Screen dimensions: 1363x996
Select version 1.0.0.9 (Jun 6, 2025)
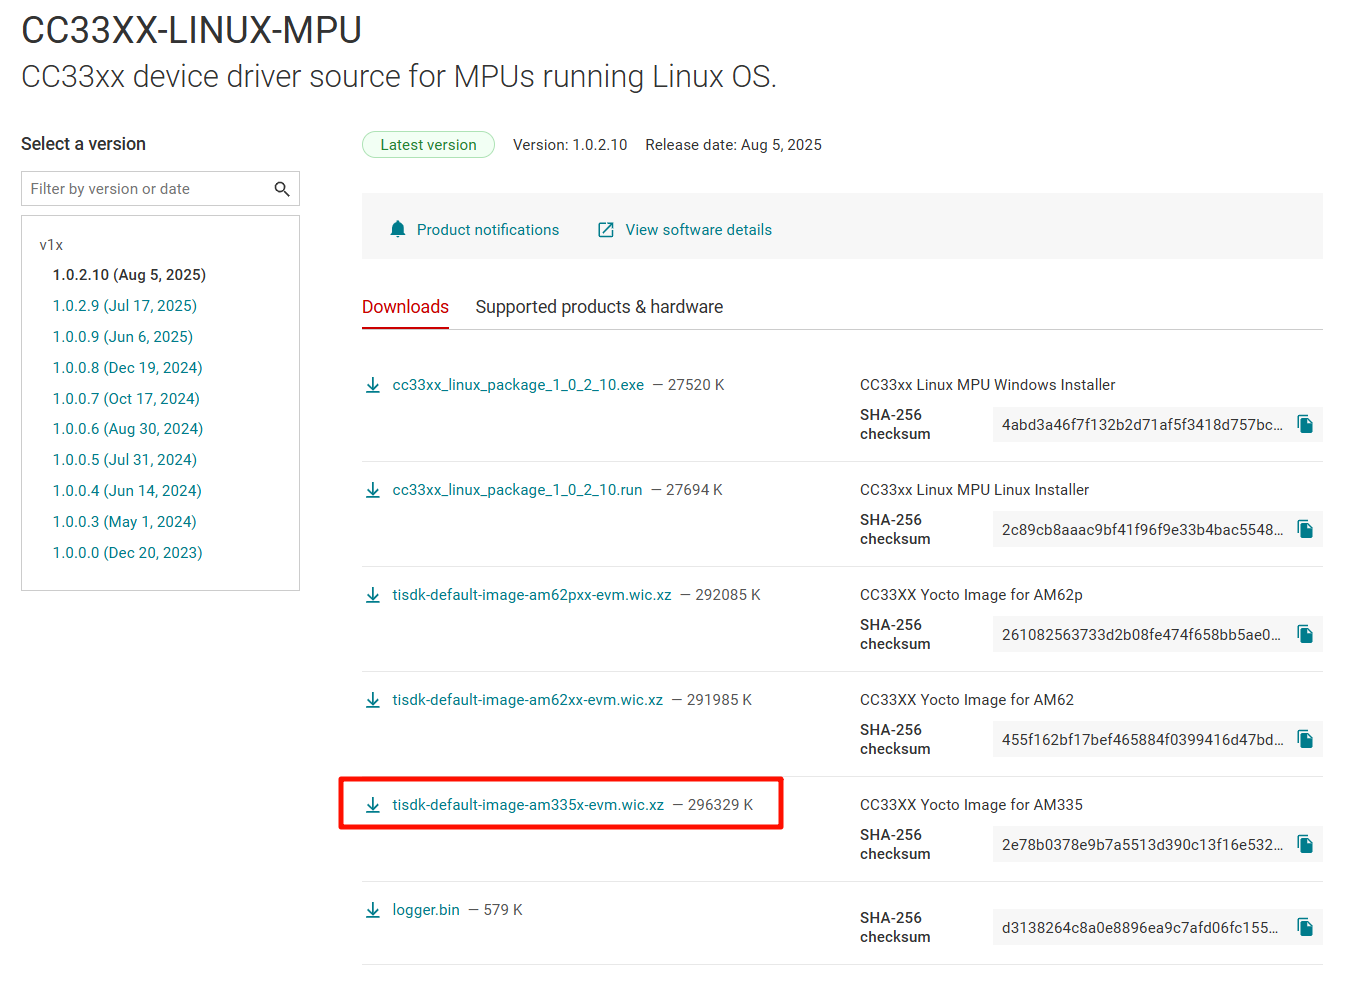coord(123,337)
